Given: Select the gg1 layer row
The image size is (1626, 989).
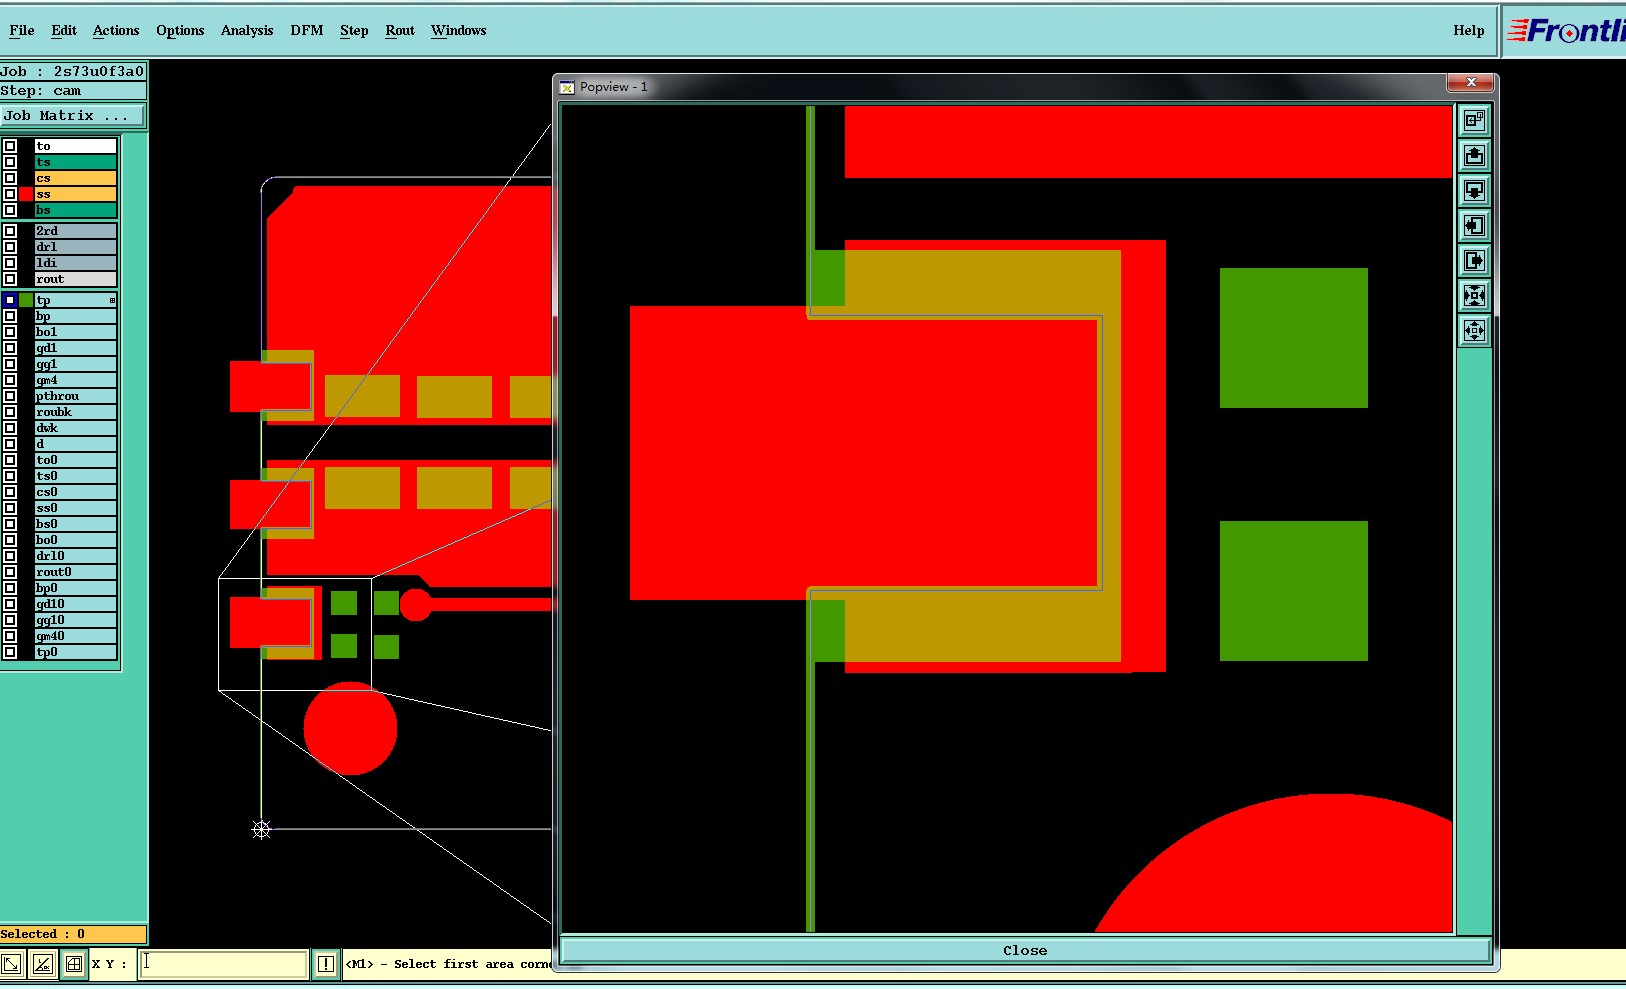Looking at the screenshot, I should coord(76,364).
